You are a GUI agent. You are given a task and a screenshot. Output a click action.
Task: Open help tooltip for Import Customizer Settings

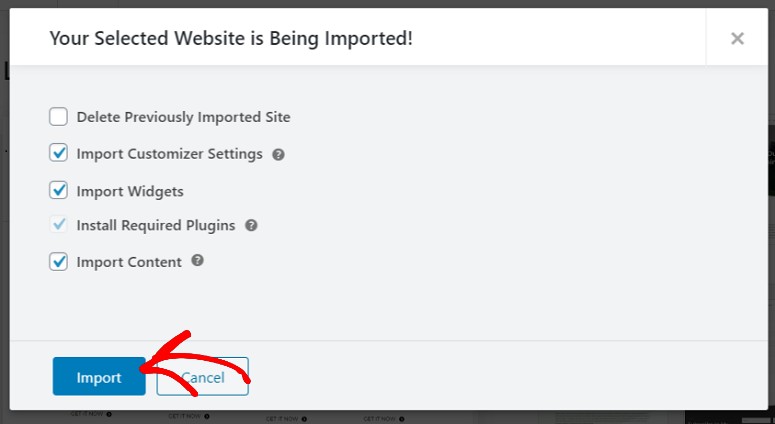click(x=278, y=155)
